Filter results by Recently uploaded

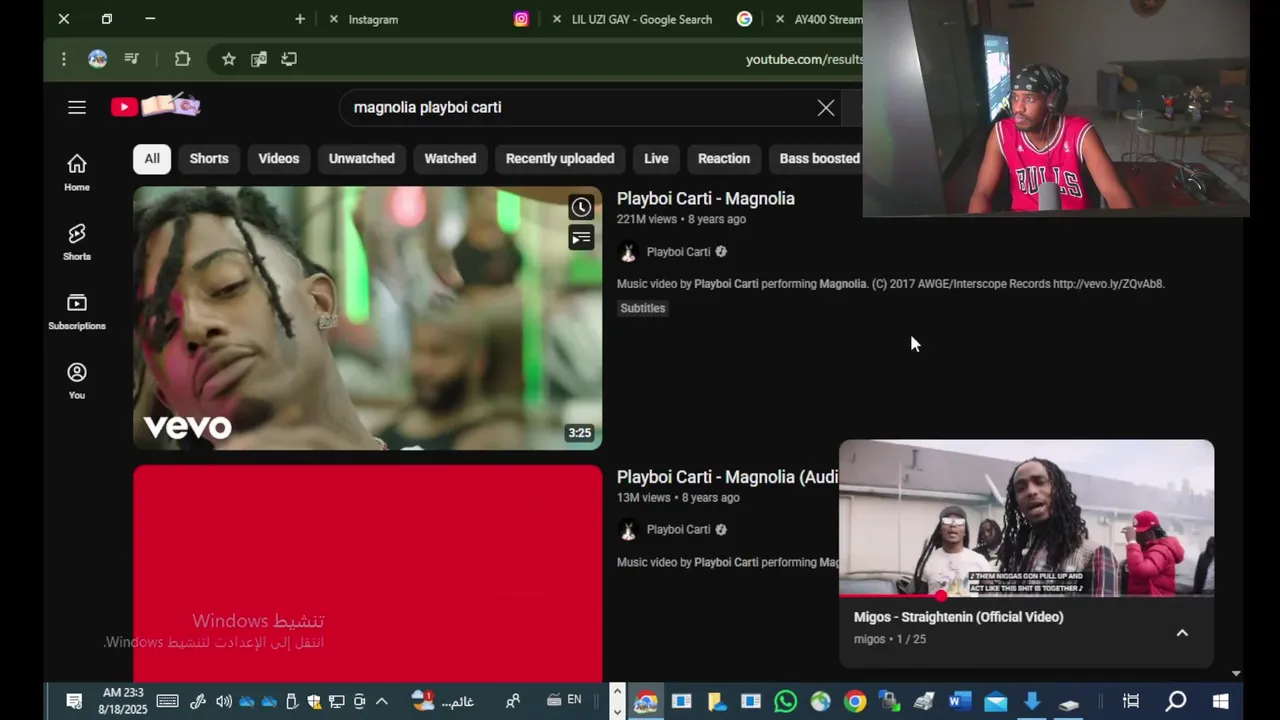pos(560,158)
